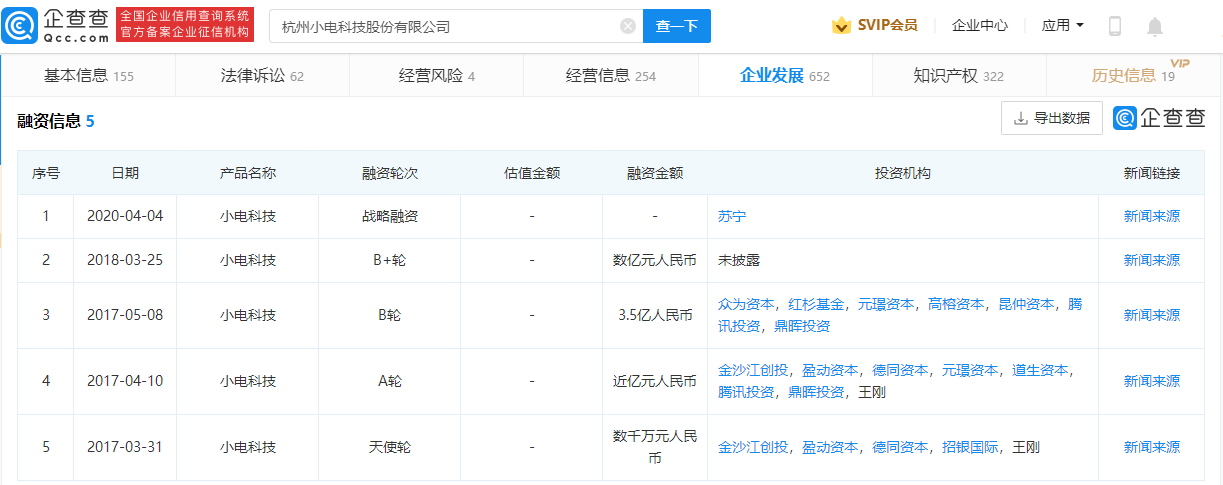Click the 导出数据 export button
Image resolution: width=1223 pixels, height=485 pixels.
coord(1052,118)
